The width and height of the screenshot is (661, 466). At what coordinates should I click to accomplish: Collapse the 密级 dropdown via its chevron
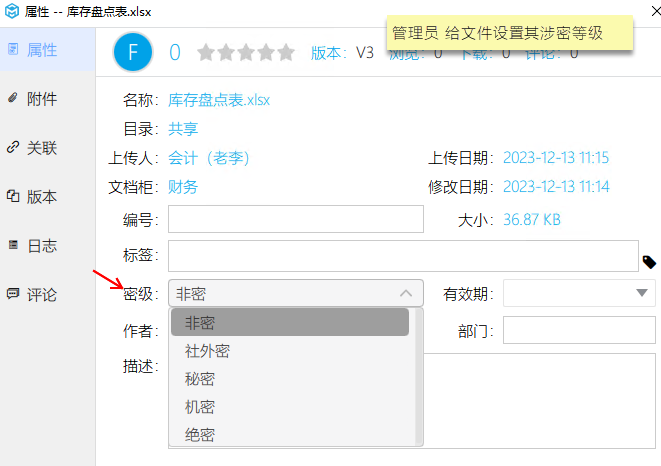coord(405,294)
